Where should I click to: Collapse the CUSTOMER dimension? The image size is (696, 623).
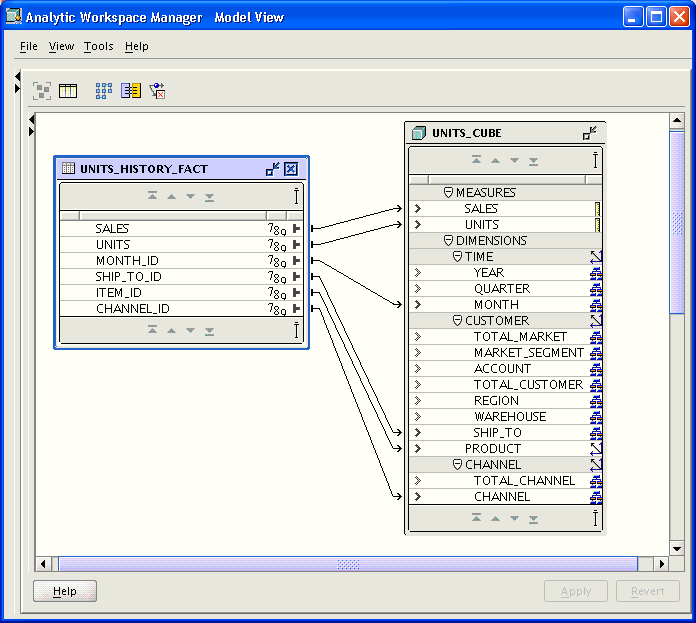457,320
